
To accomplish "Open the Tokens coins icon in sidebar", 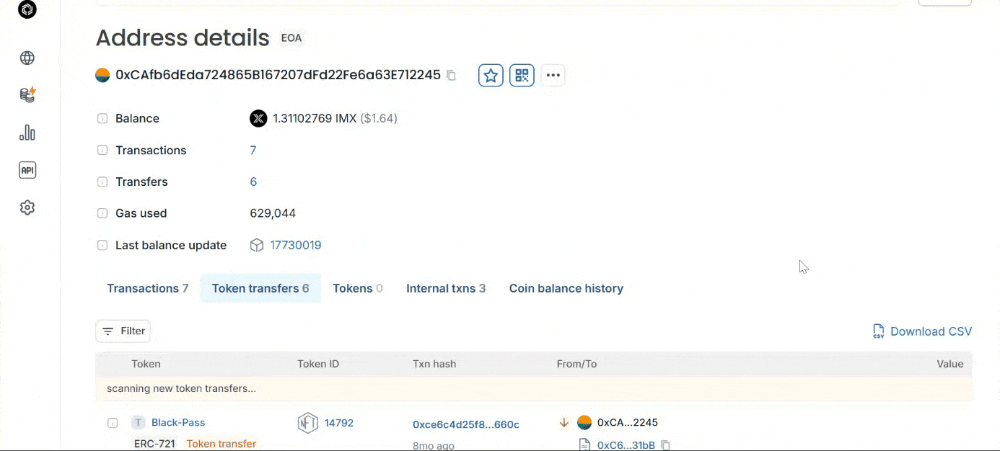I will (x=27, y=95).
